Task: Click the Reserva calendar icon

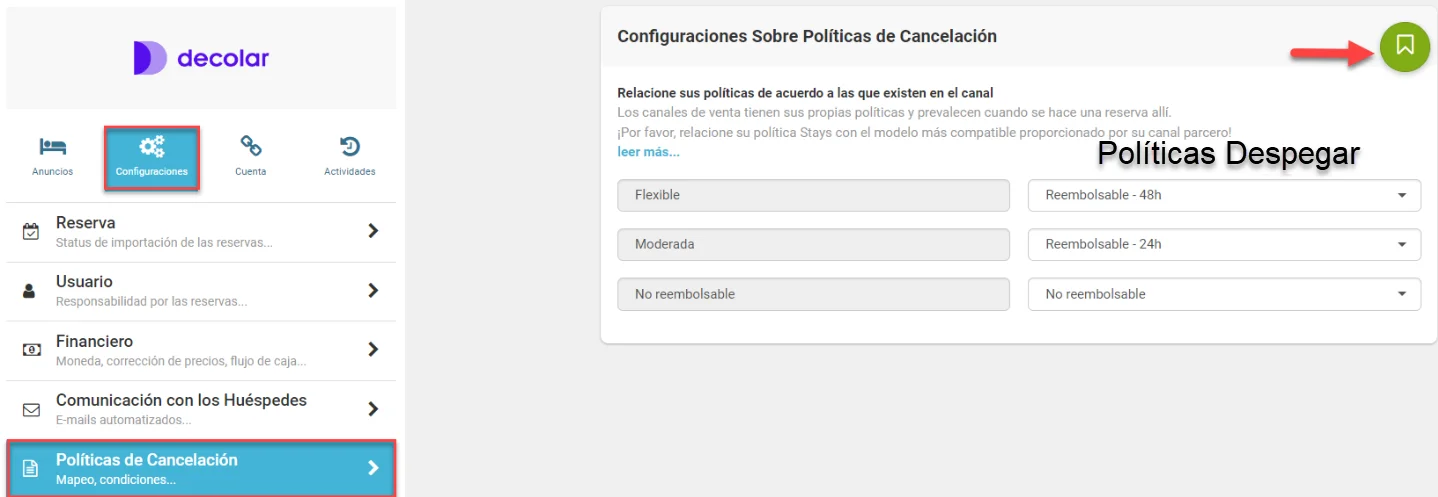Action: pos(31,232)
